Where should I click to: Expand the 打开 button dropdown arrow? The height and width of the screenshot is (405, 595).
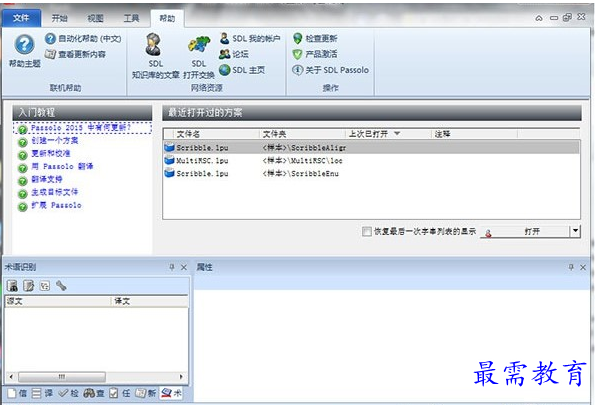tap(575, 231)
